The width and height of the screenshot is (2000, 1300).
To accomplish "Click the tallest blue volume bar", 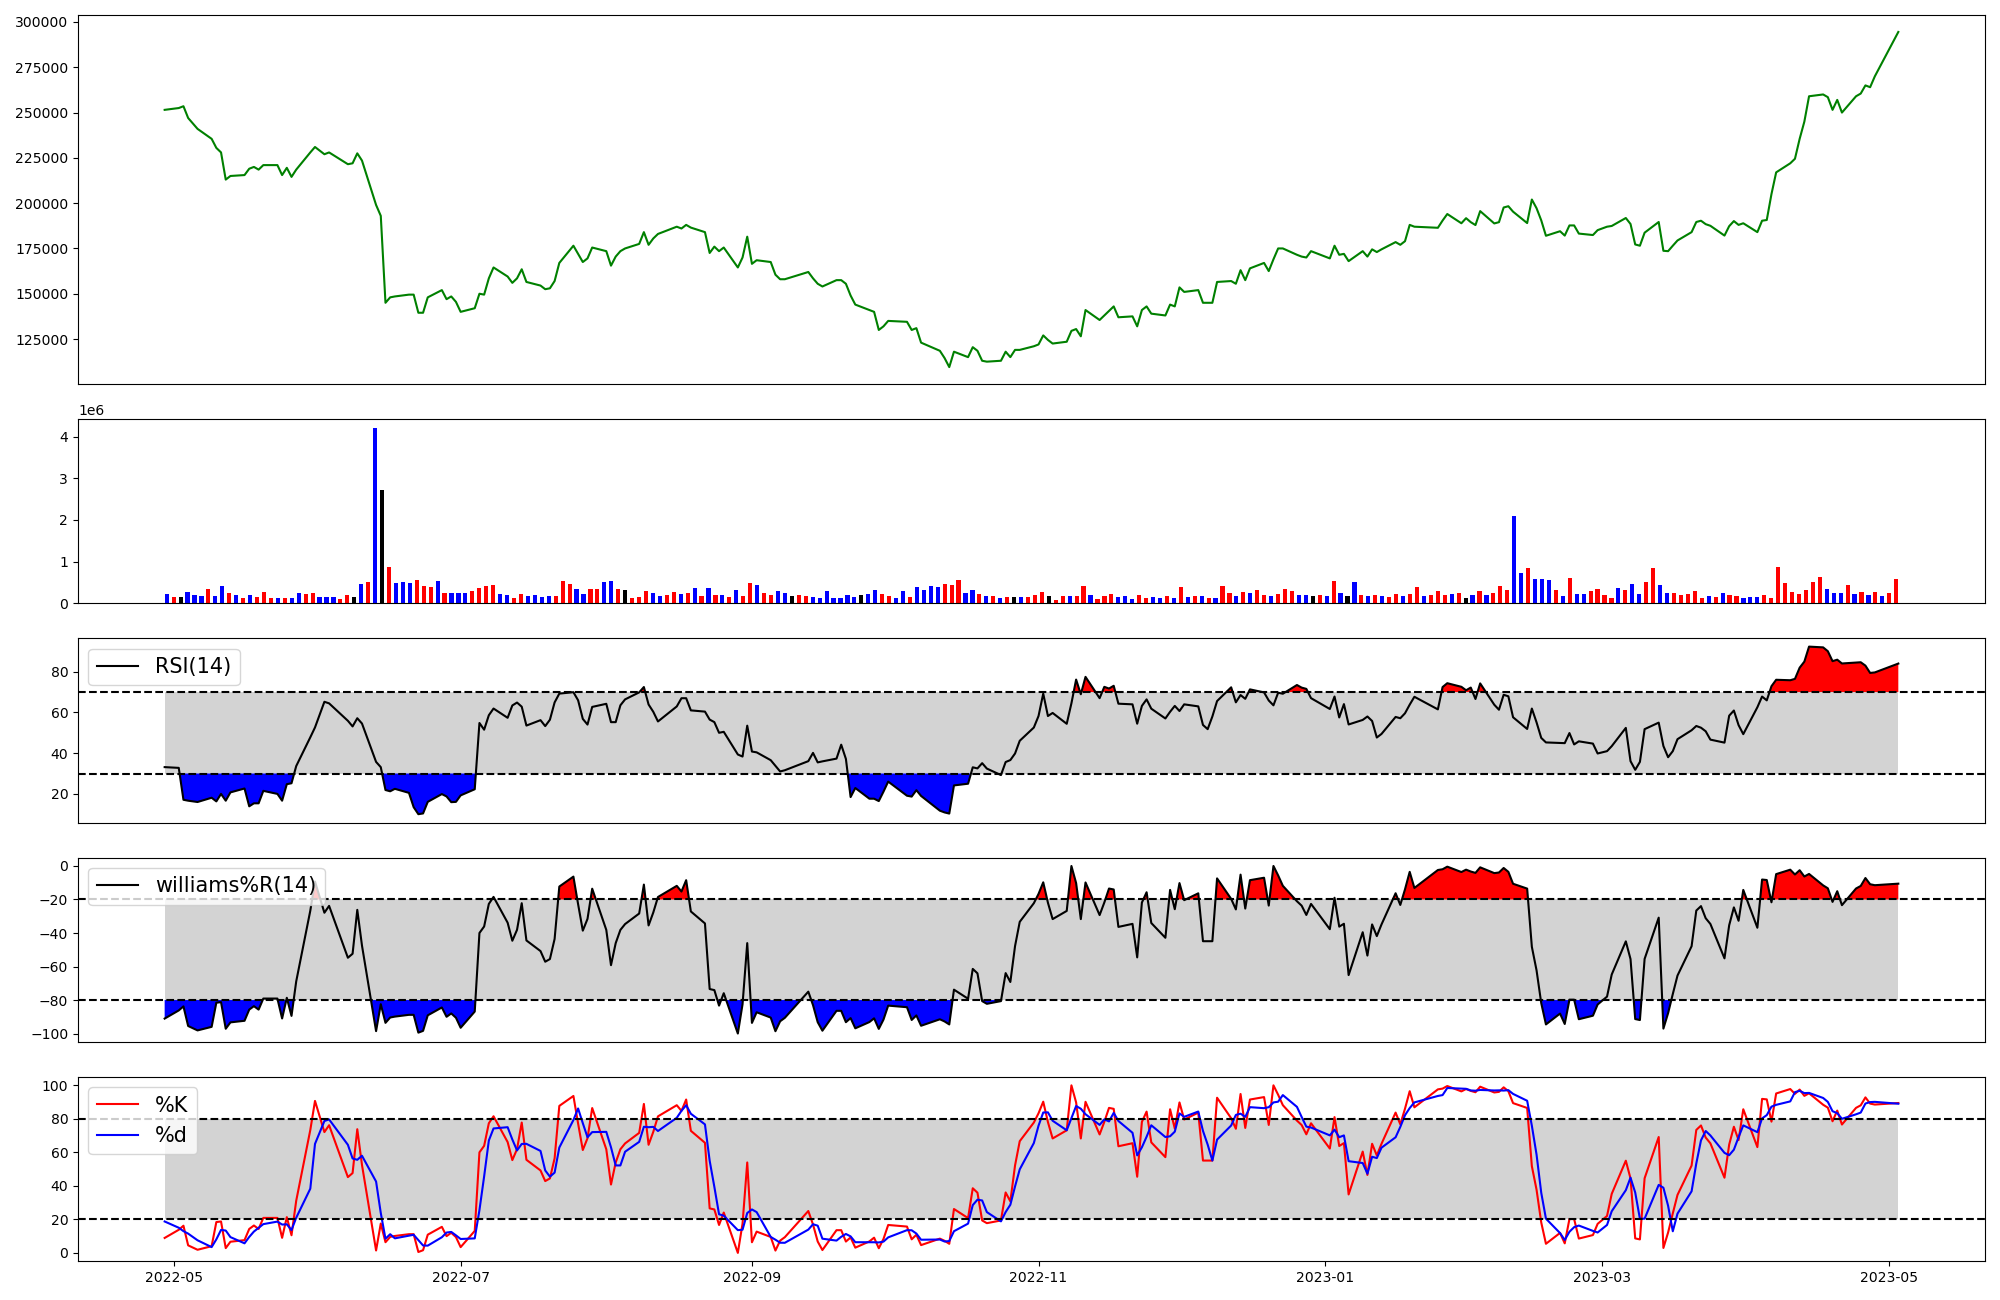I will [x=375, y=515].
